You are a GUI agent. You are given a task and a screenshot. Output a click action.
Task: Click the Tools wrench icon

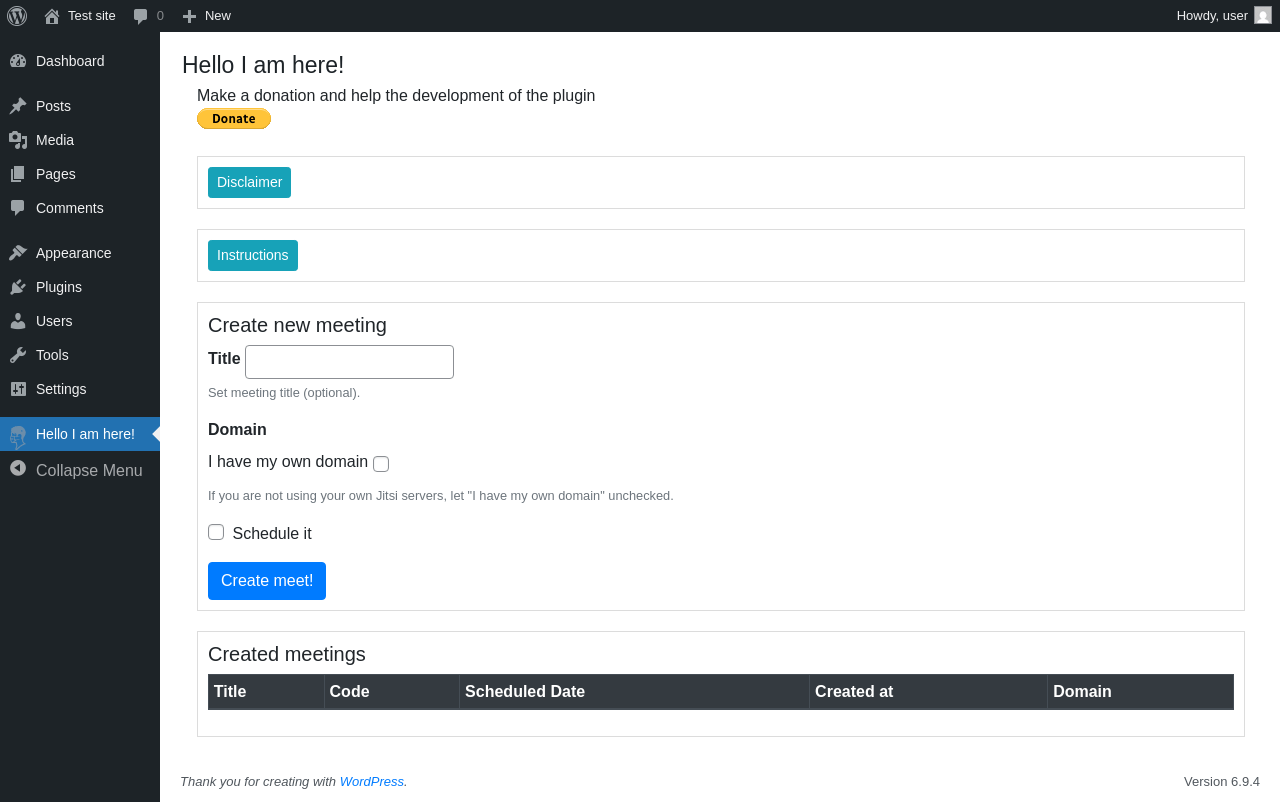18,355
